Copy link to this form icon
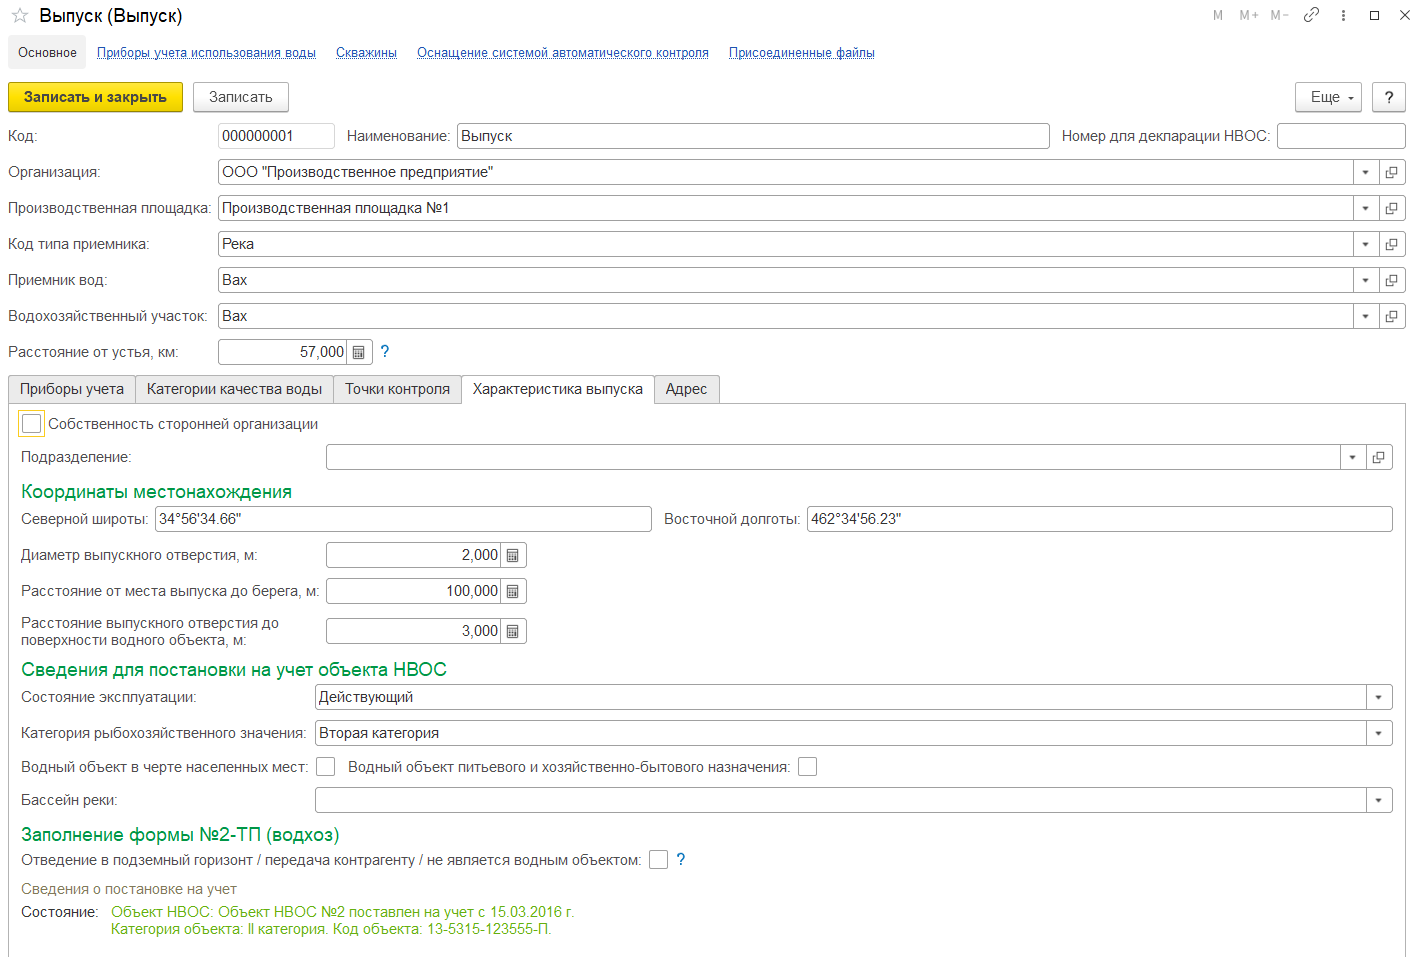 click(x=1311, y=15)
